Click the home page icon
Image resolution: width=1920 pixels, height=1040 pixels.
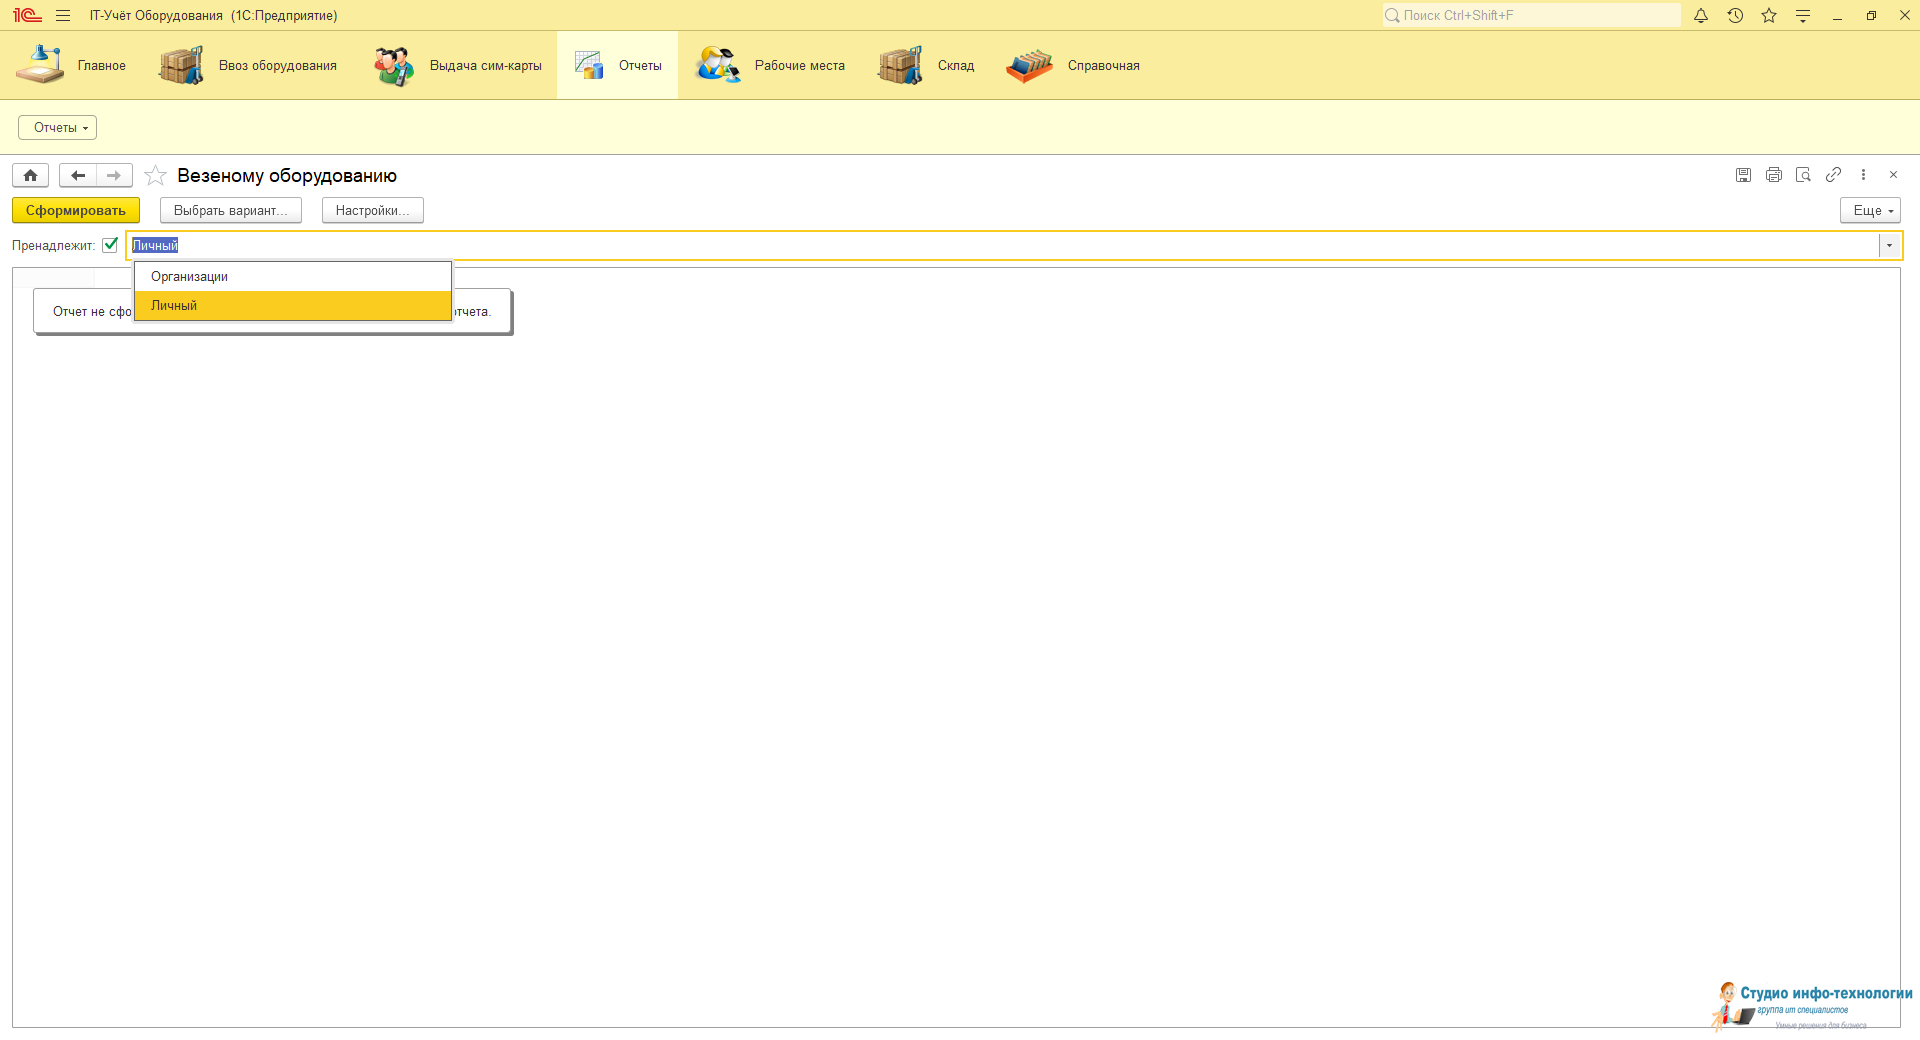[30, 176]
